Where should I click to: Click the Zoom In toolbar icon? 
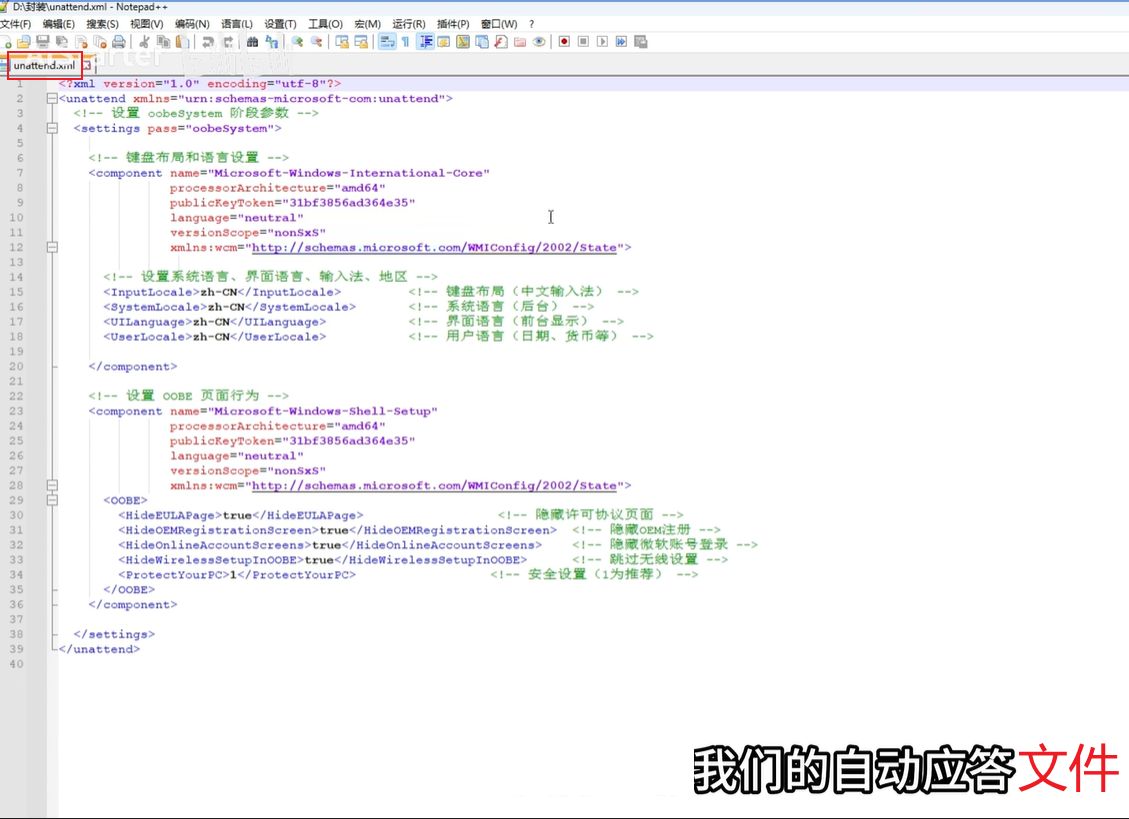click(297, 42)
